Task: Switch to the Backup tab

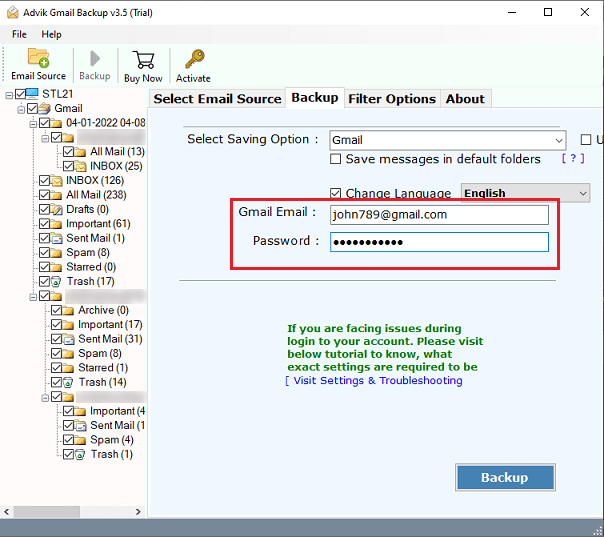Action: [x=315, y=98]
